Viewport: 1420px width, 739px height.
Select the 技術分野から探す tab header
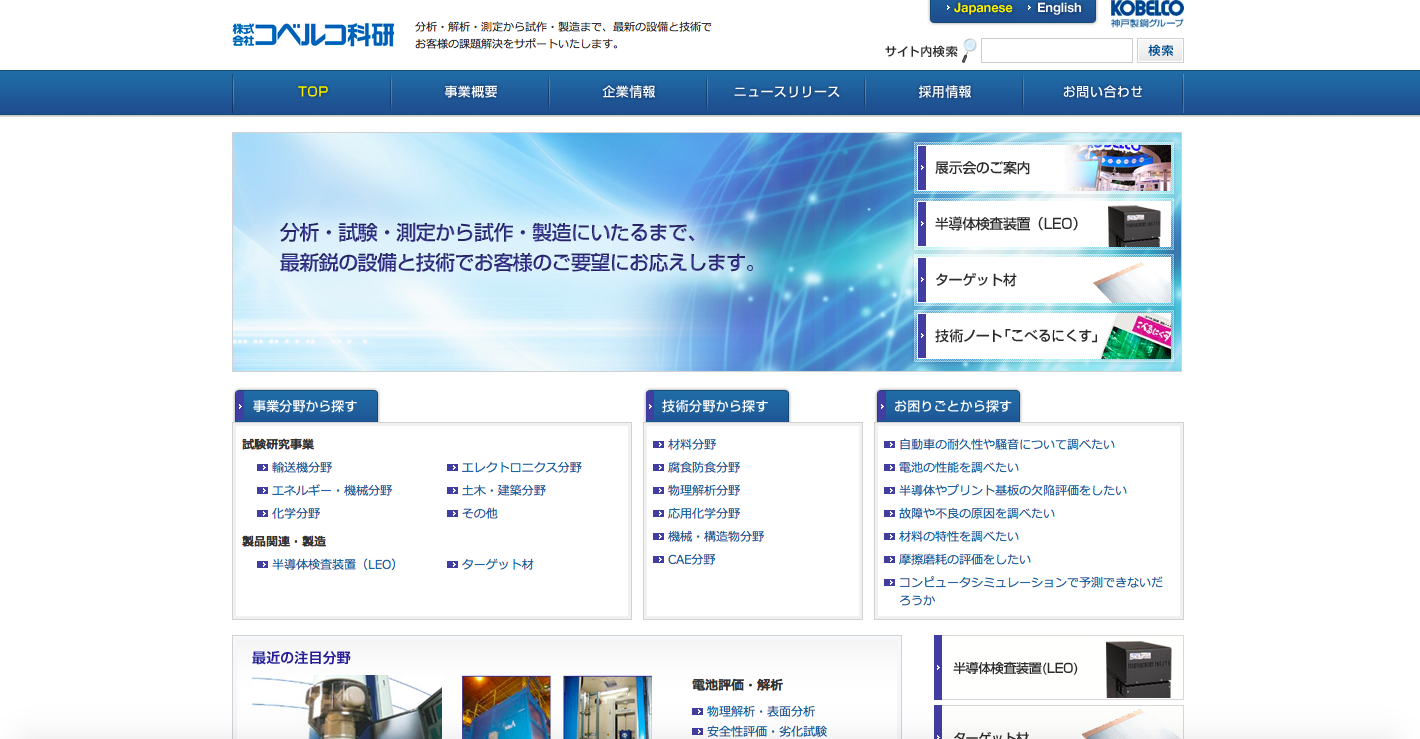click(717, 406)
